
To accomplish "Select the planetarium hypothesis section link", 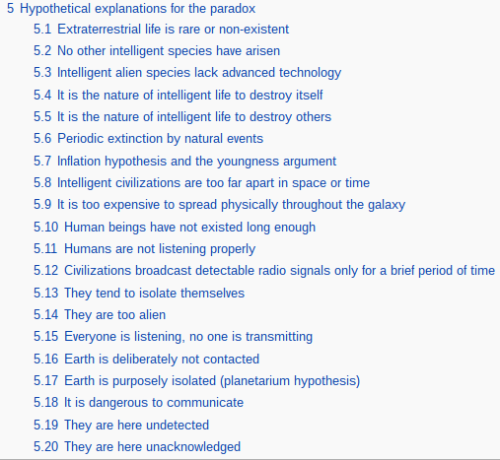I will tap(197, 381).
